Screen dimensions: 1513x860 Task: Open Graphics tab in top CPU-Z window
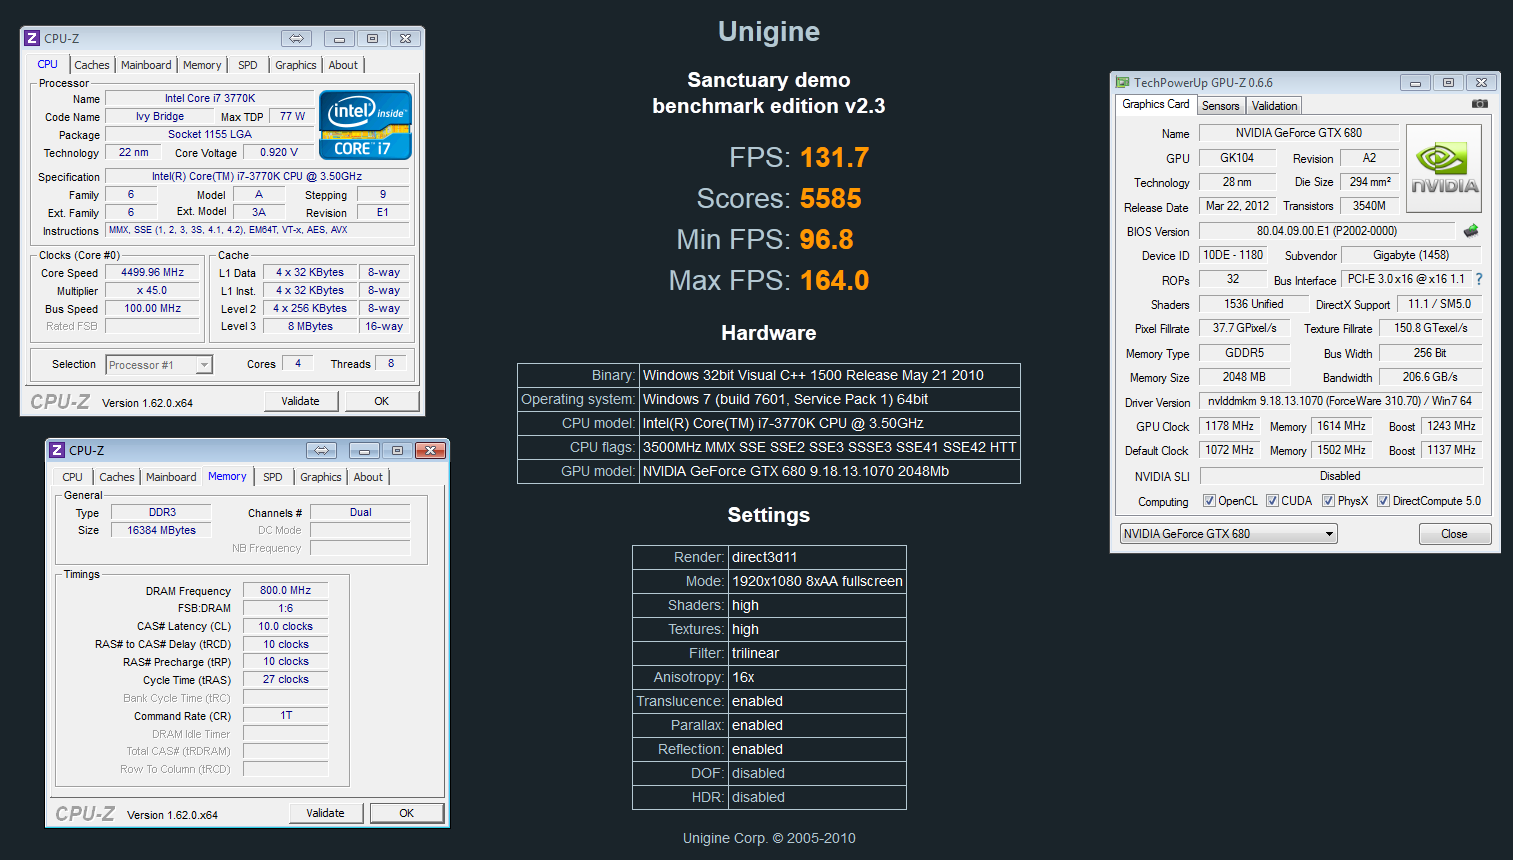click(296, 65)
